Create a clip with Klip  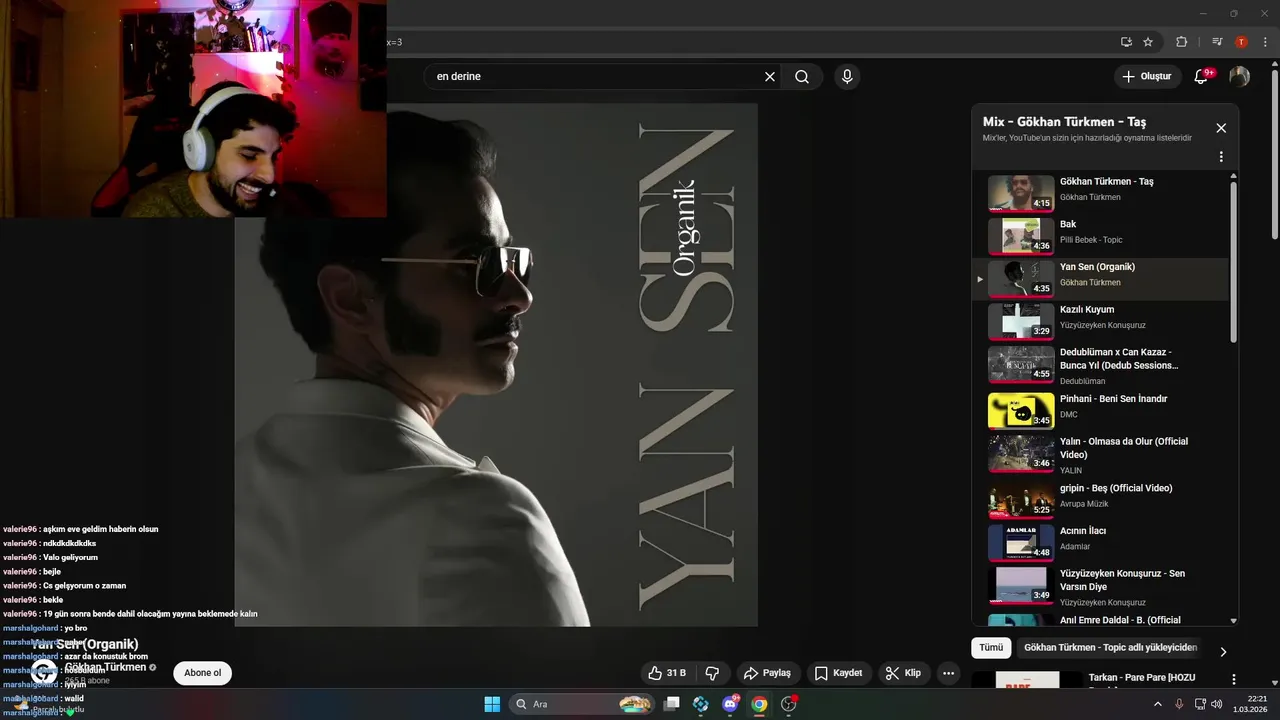(x=904, y=673)
